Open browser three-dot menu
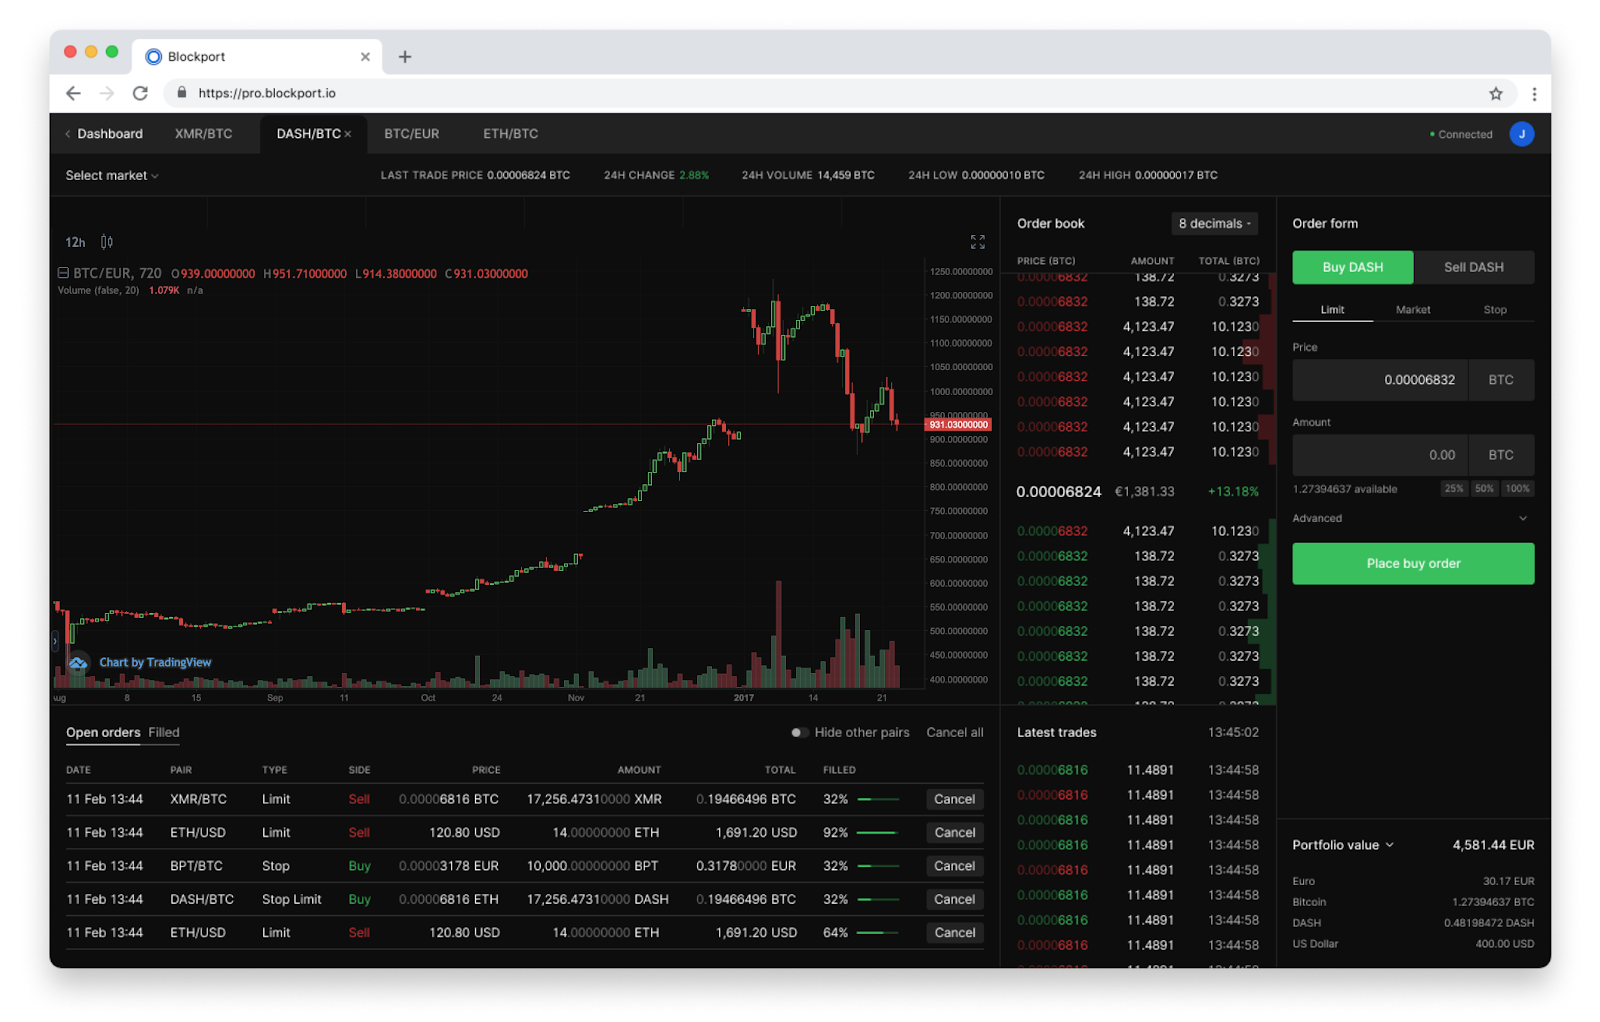 point(1534,93)
